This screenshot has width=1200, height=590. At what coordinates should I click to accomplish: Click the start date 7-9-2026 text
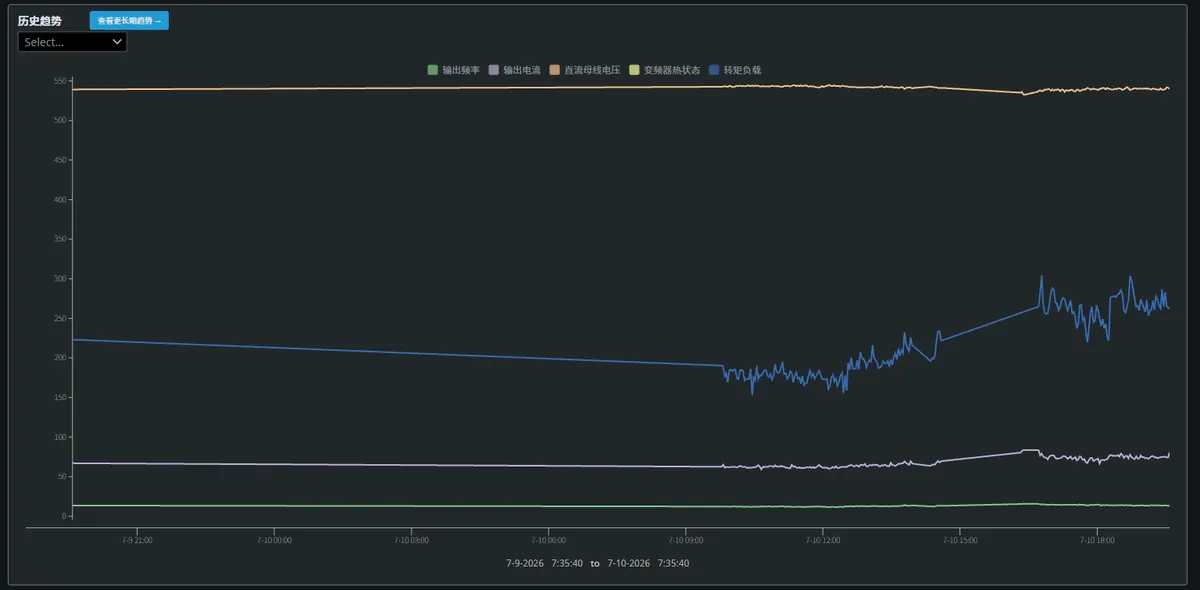[x=525, y=563]
